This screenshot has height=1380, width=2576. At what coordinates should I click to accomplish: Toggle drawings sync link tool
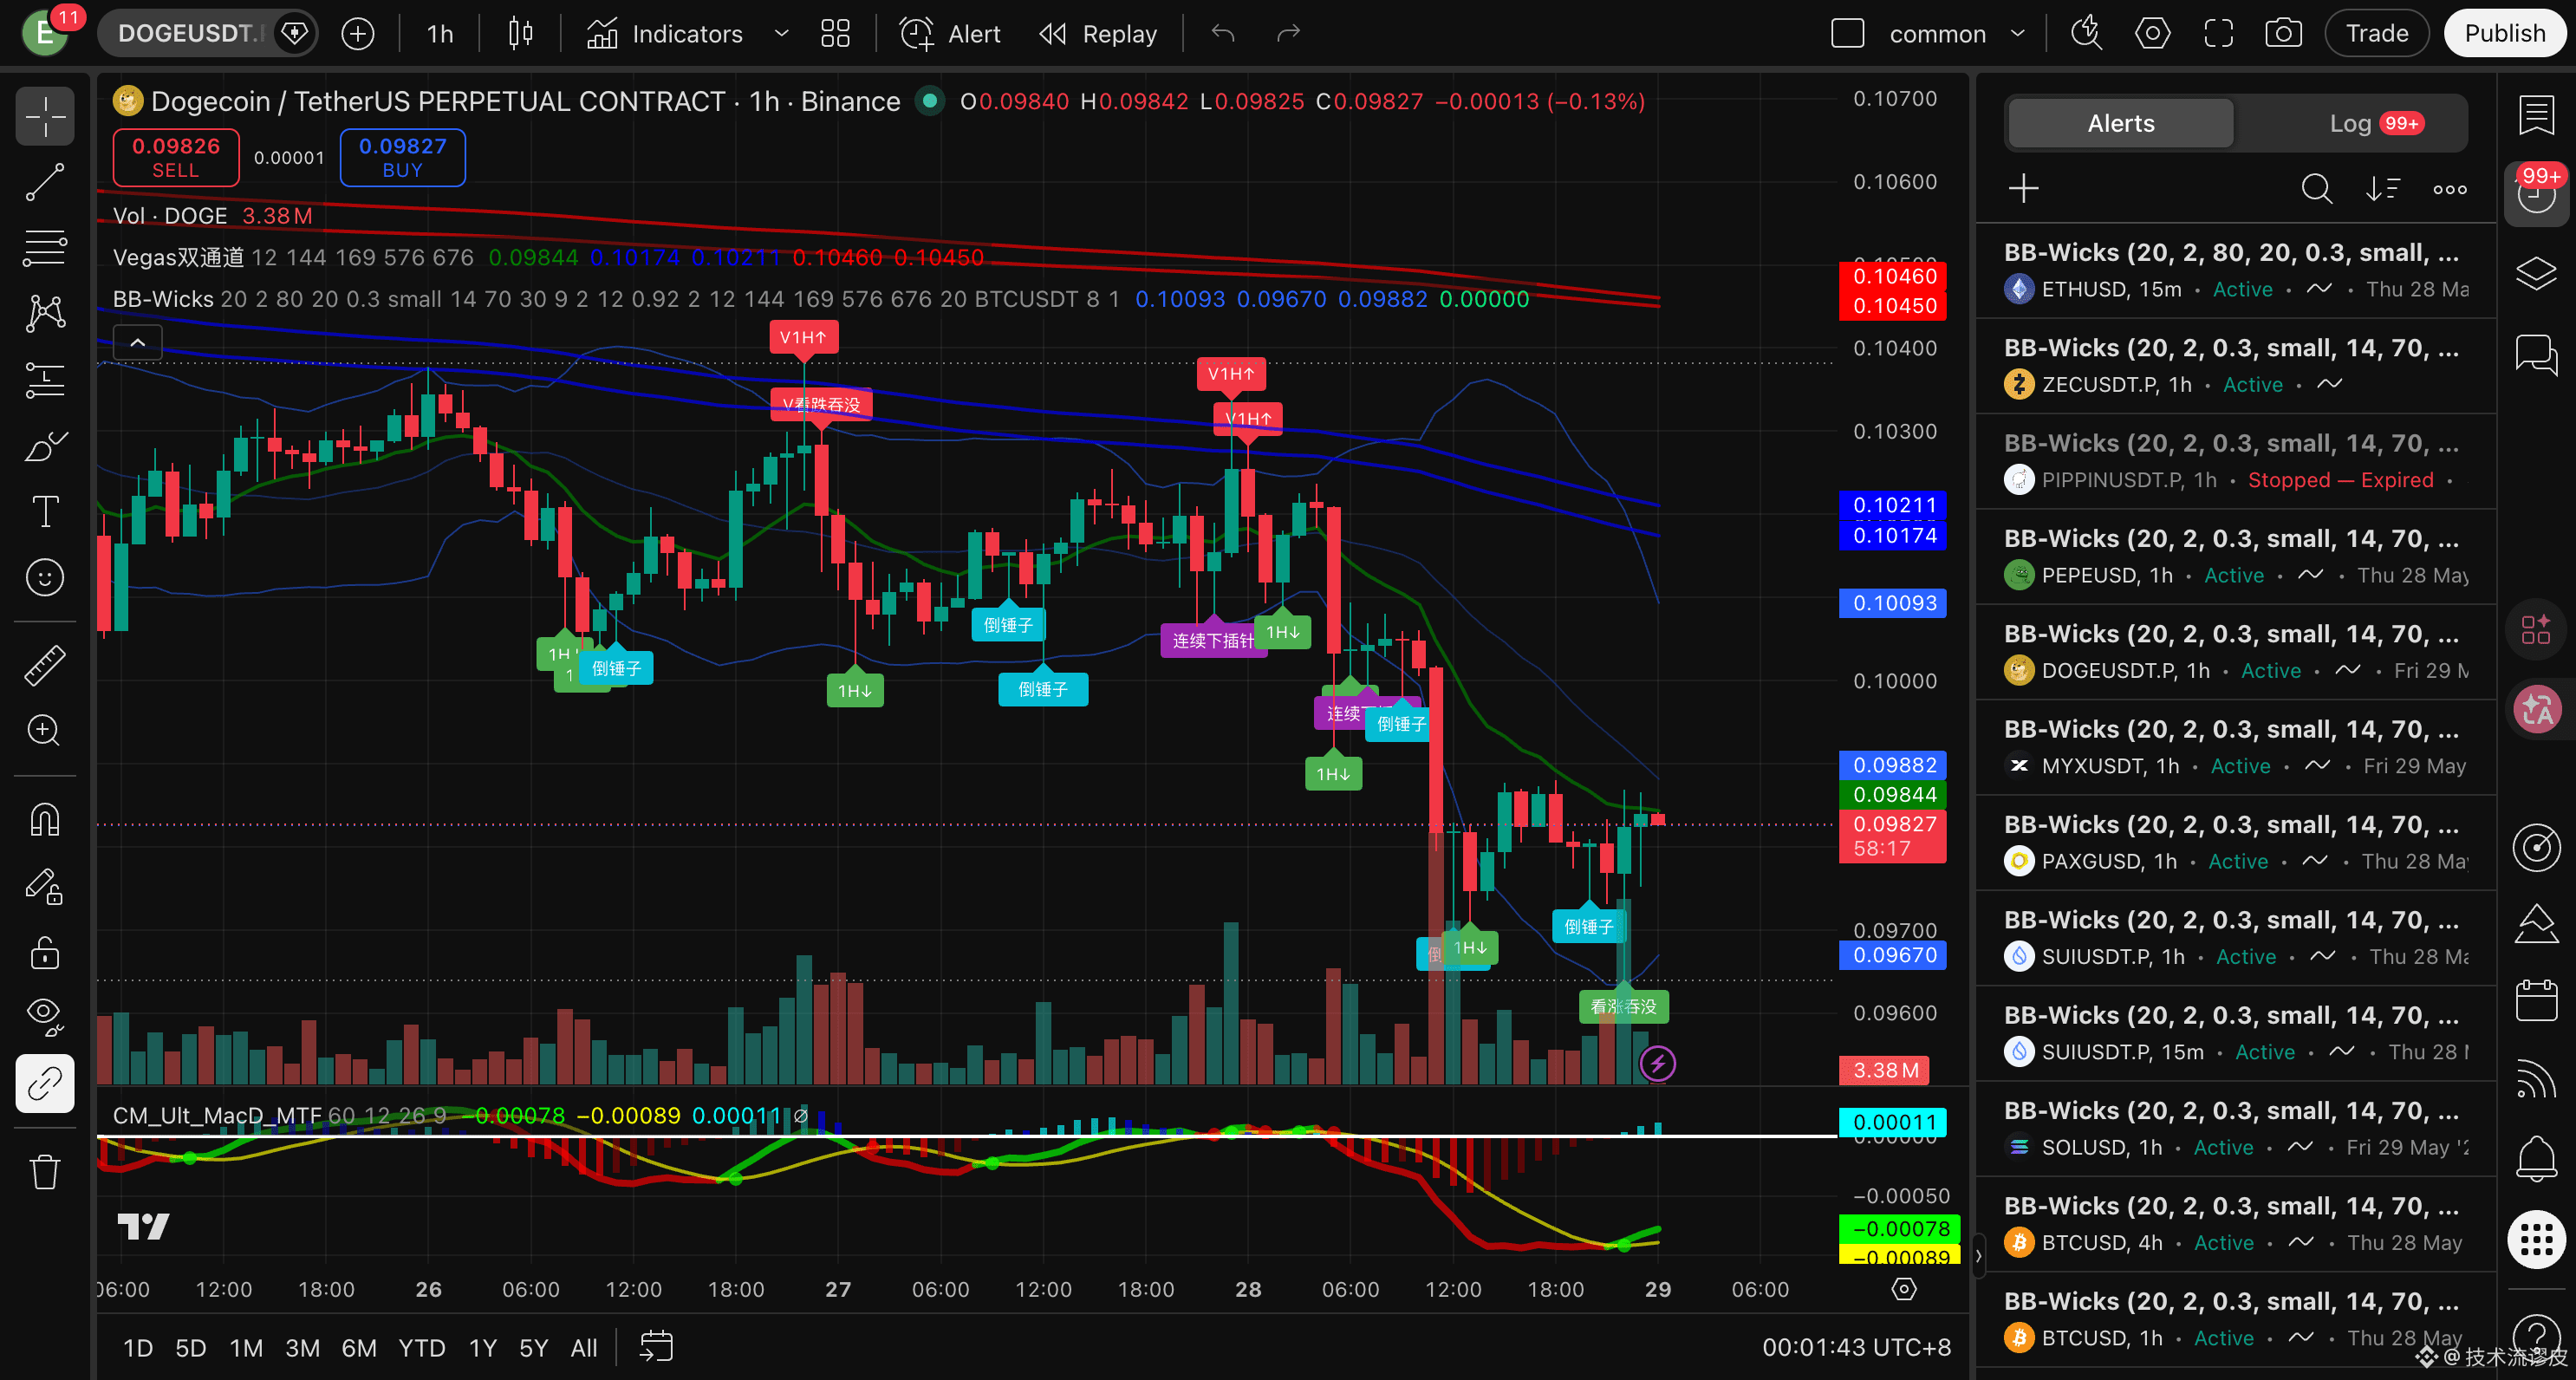[45, 1083]
